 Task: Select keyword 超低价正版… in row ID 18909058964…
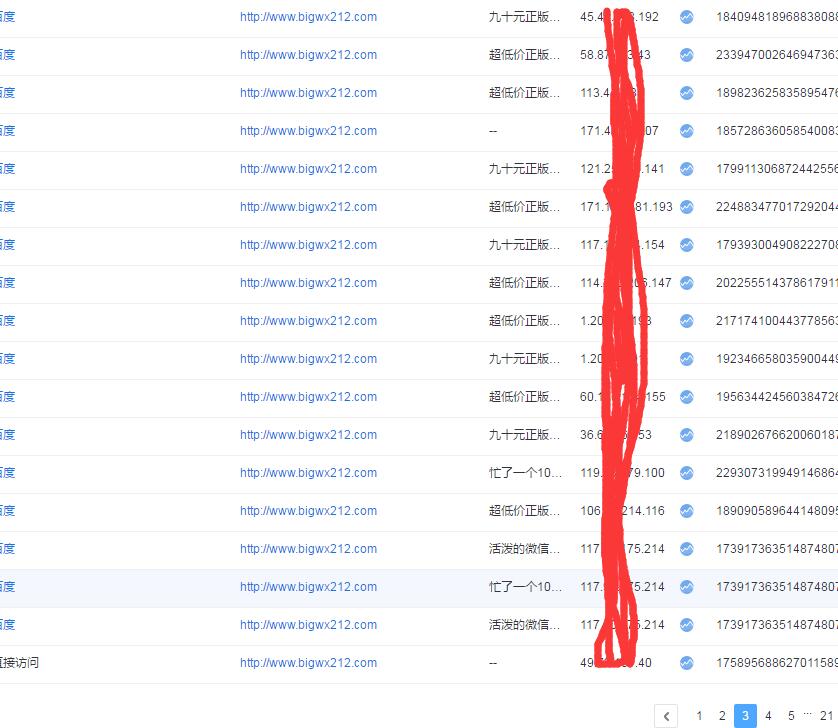[x=524, y=510]
